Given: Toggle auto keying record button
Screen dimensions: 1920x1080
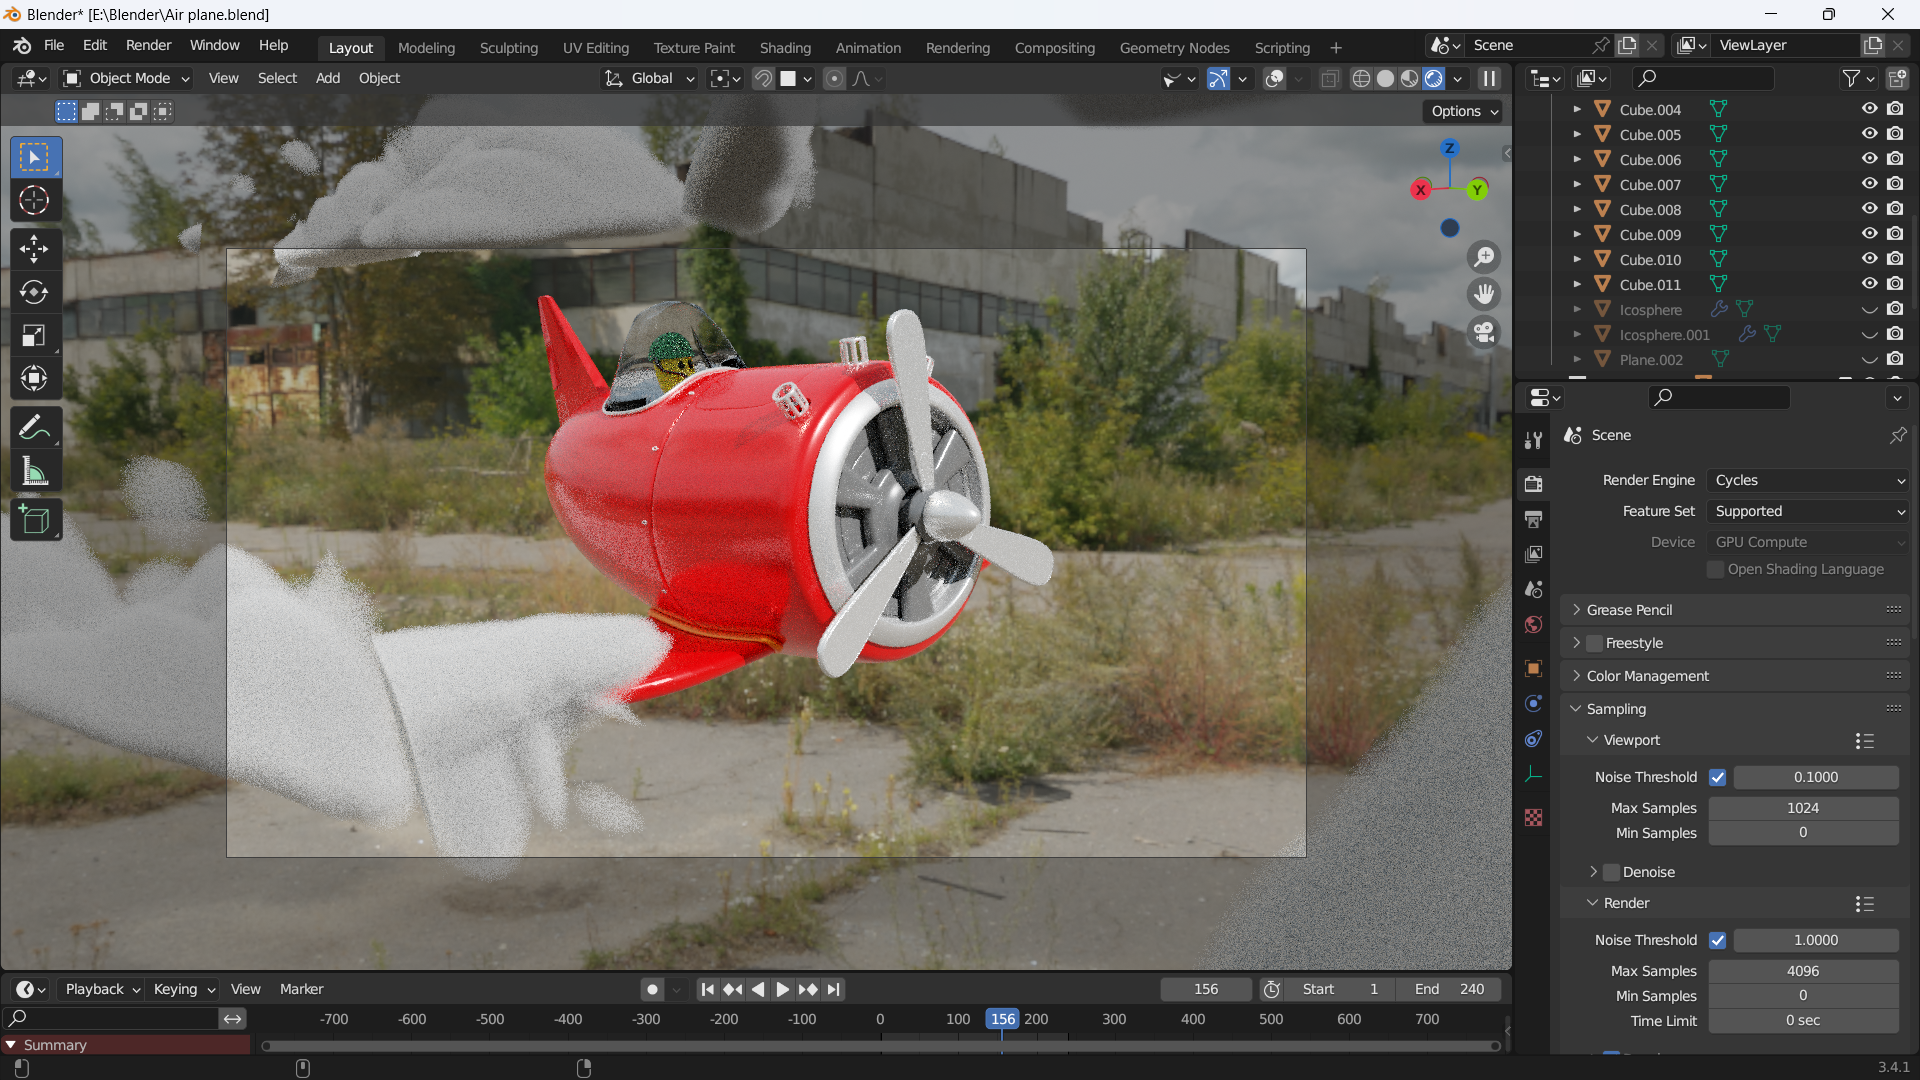Looking at the screenshot, I should (x=652, y=989).
